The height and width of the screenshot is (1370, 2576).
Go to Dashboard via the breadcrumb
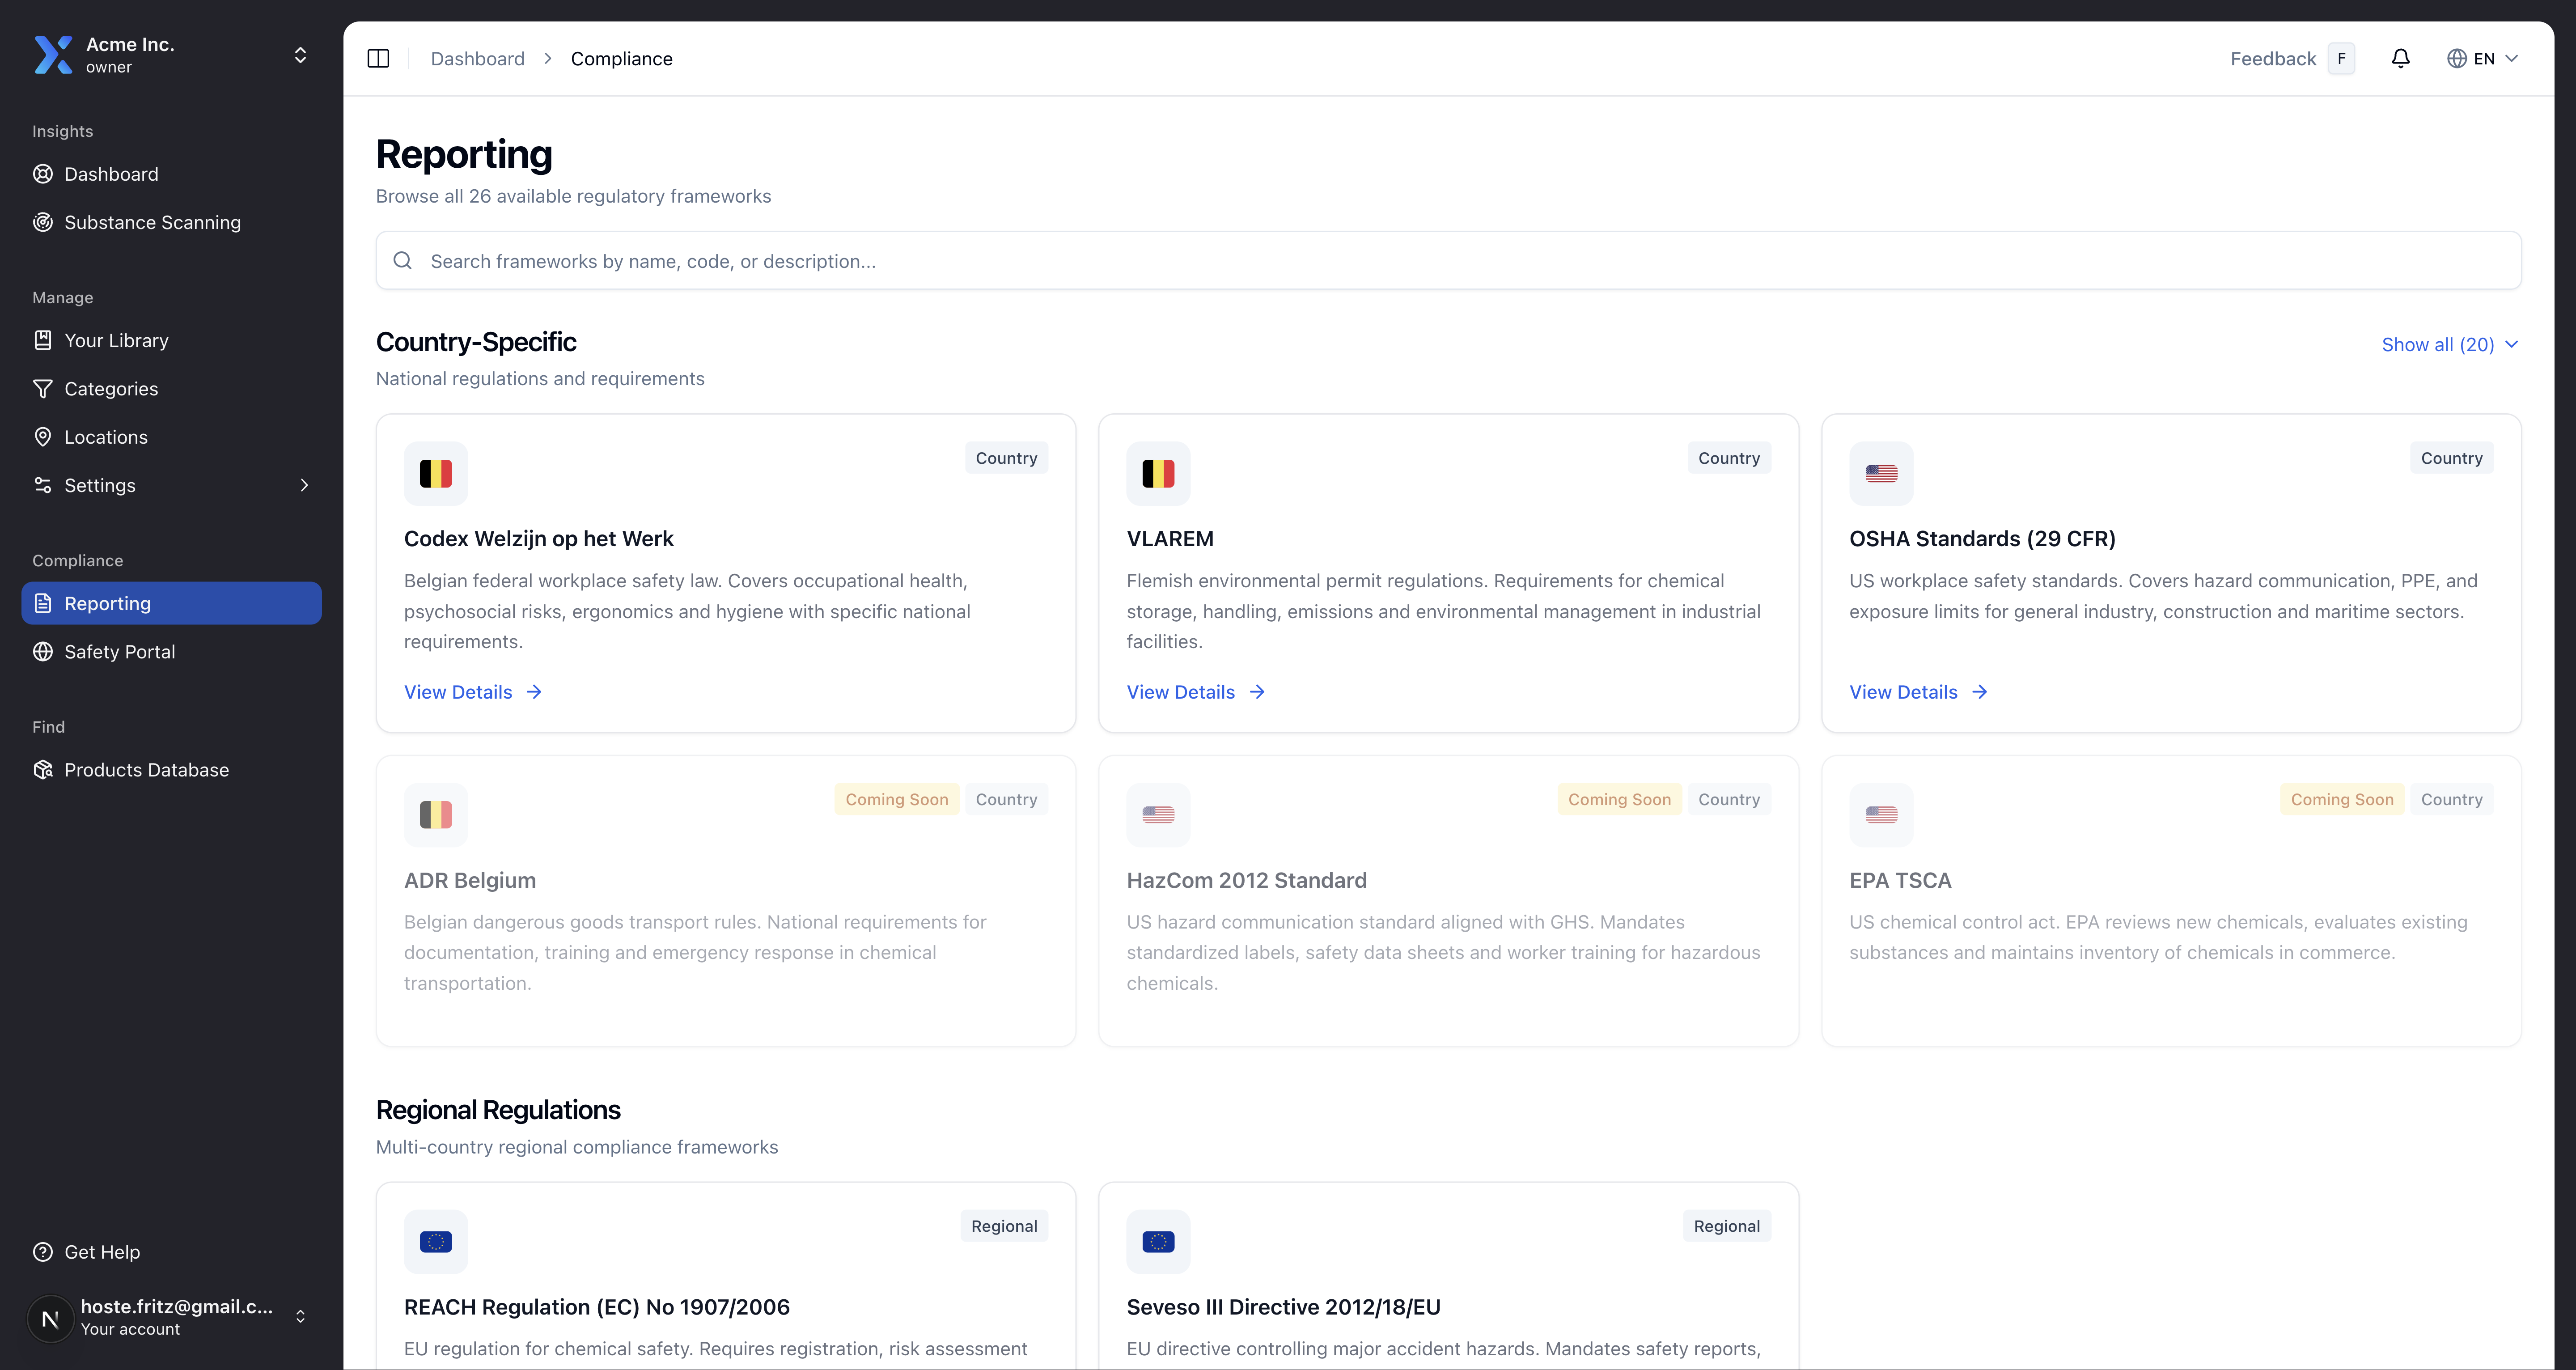point(477,58)
